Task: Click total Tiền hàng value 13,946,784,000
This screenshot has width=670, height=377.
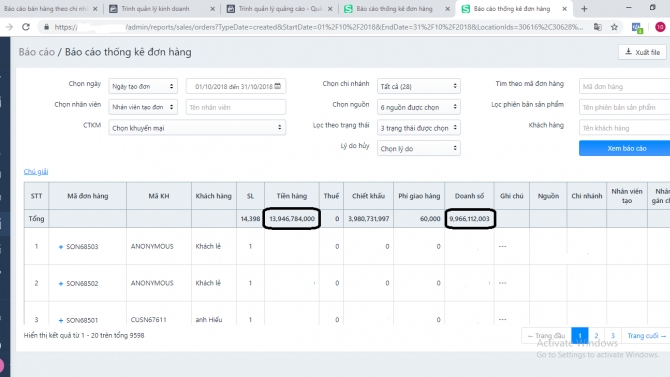Action: pos(292,218)
